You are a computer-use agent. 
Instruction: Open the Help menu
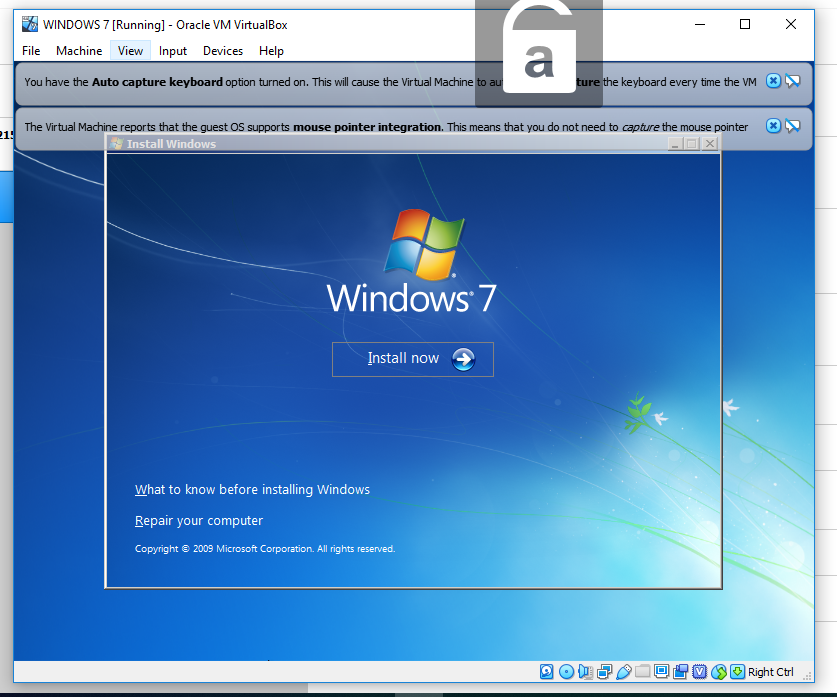(x=271, y=51)
